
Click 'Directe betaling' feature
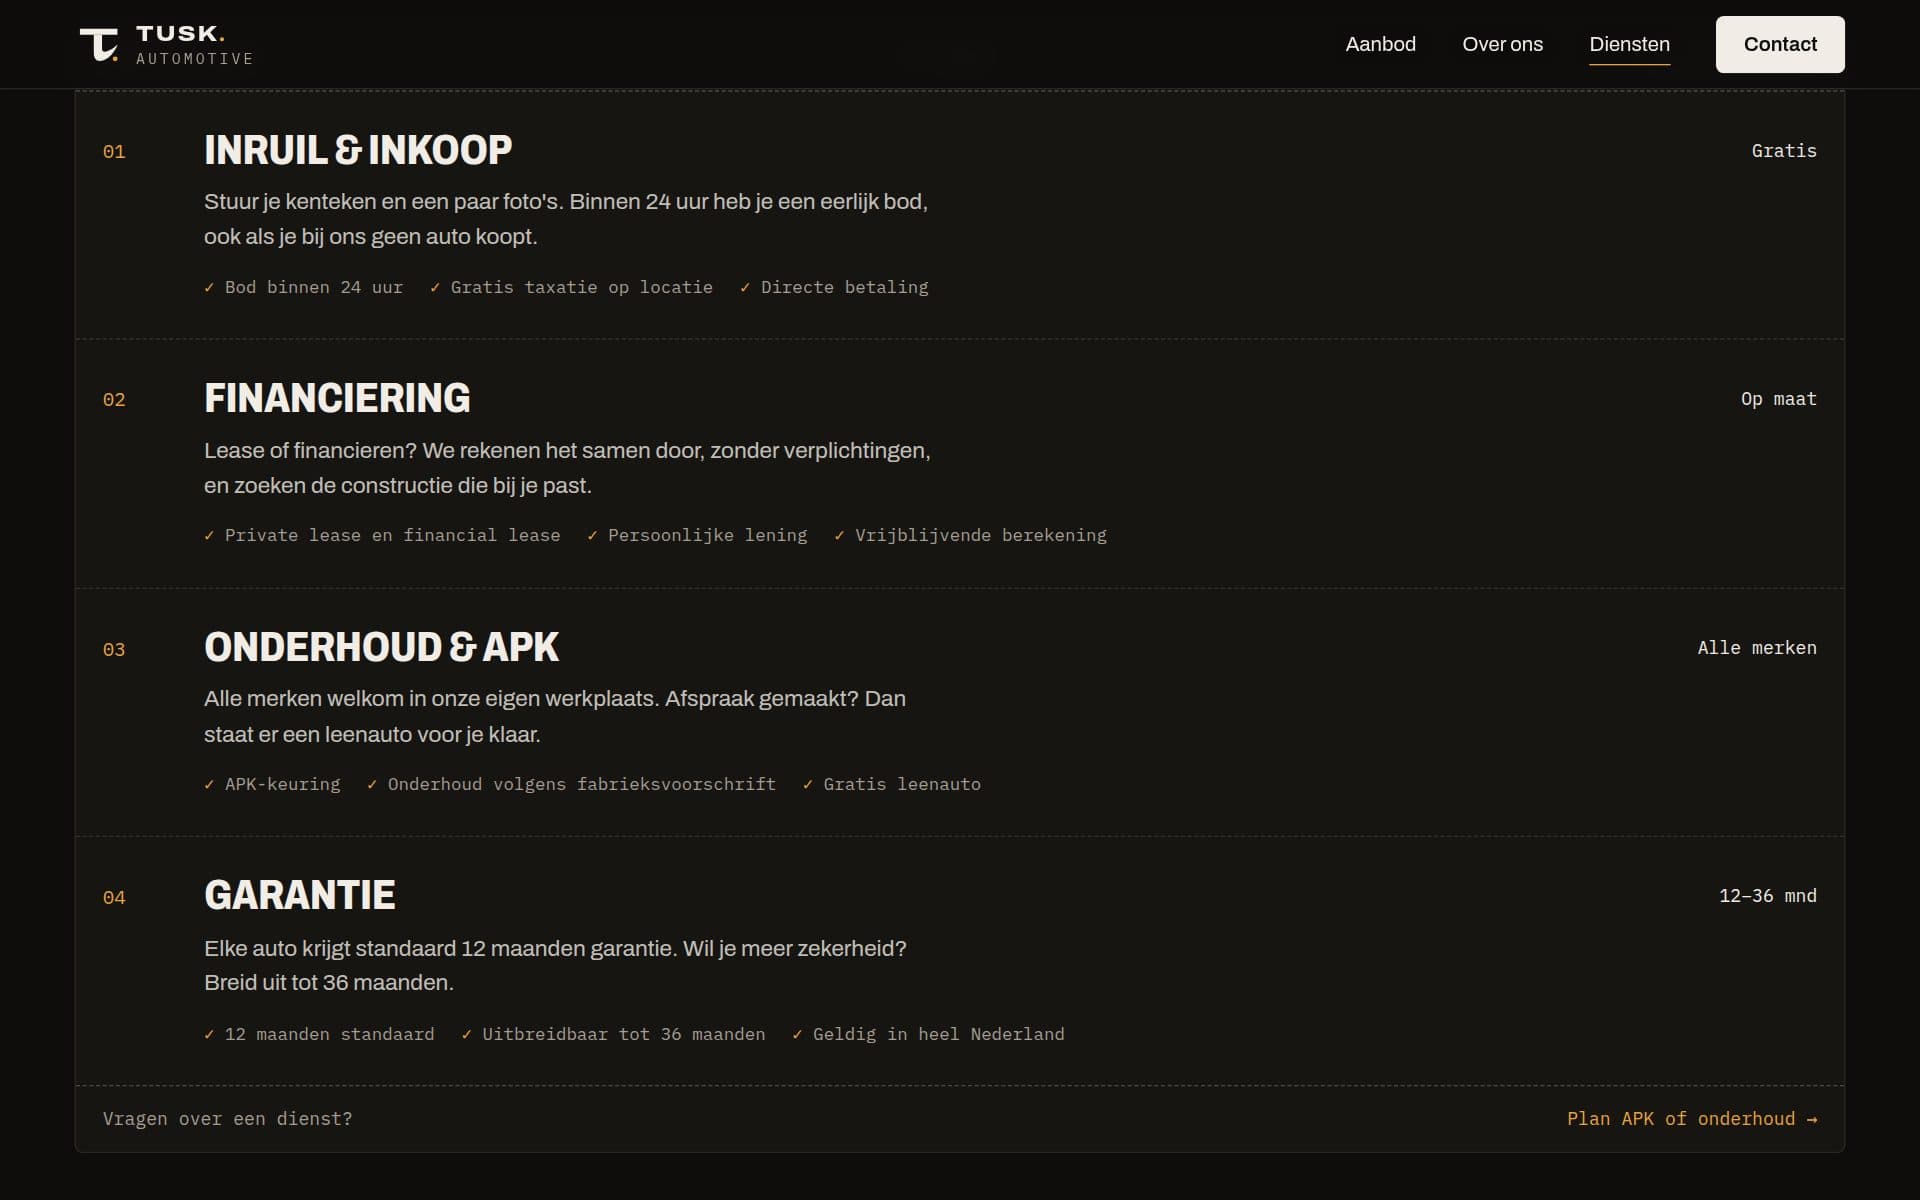click(x=834, y=287)
